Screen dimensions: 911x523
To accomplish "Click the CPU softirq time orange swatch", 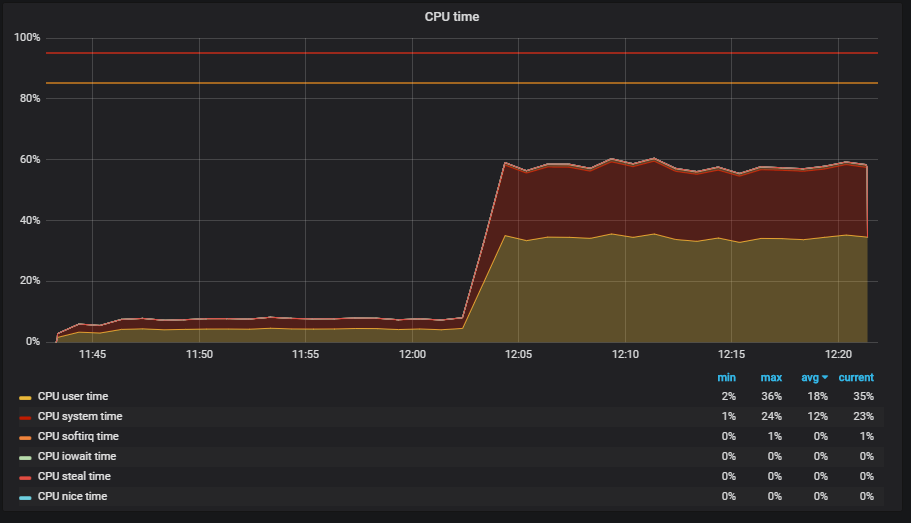I will tap(25, 438).
